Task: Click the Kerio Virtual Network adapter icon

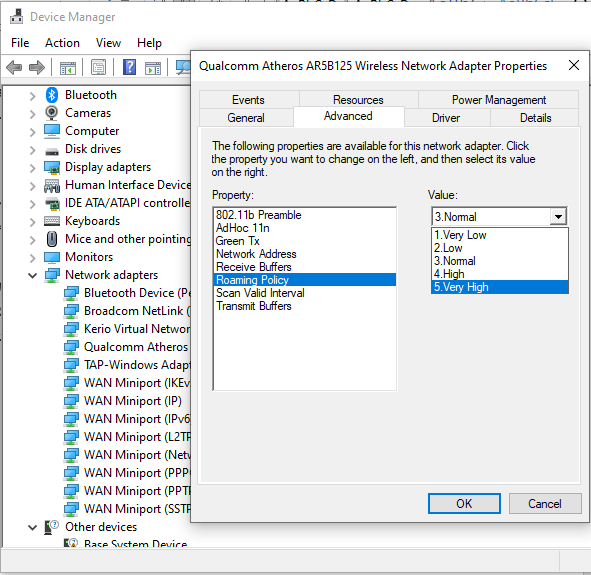Action: (71, 329)
